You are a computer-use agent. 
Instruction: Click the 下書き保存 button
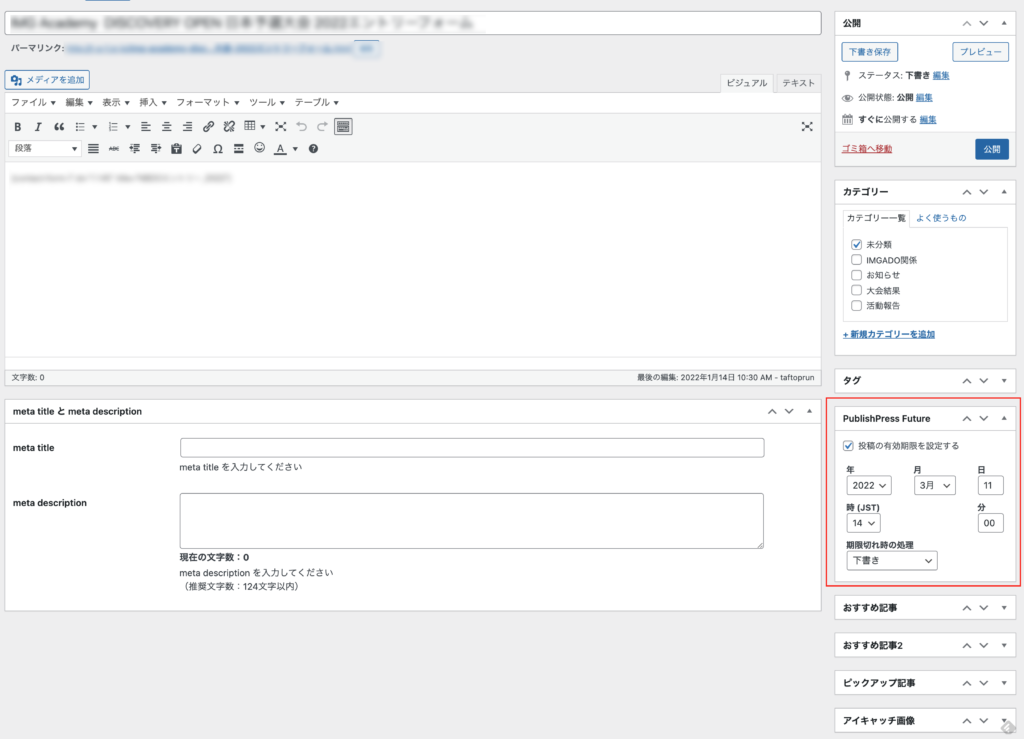point(871,52)
